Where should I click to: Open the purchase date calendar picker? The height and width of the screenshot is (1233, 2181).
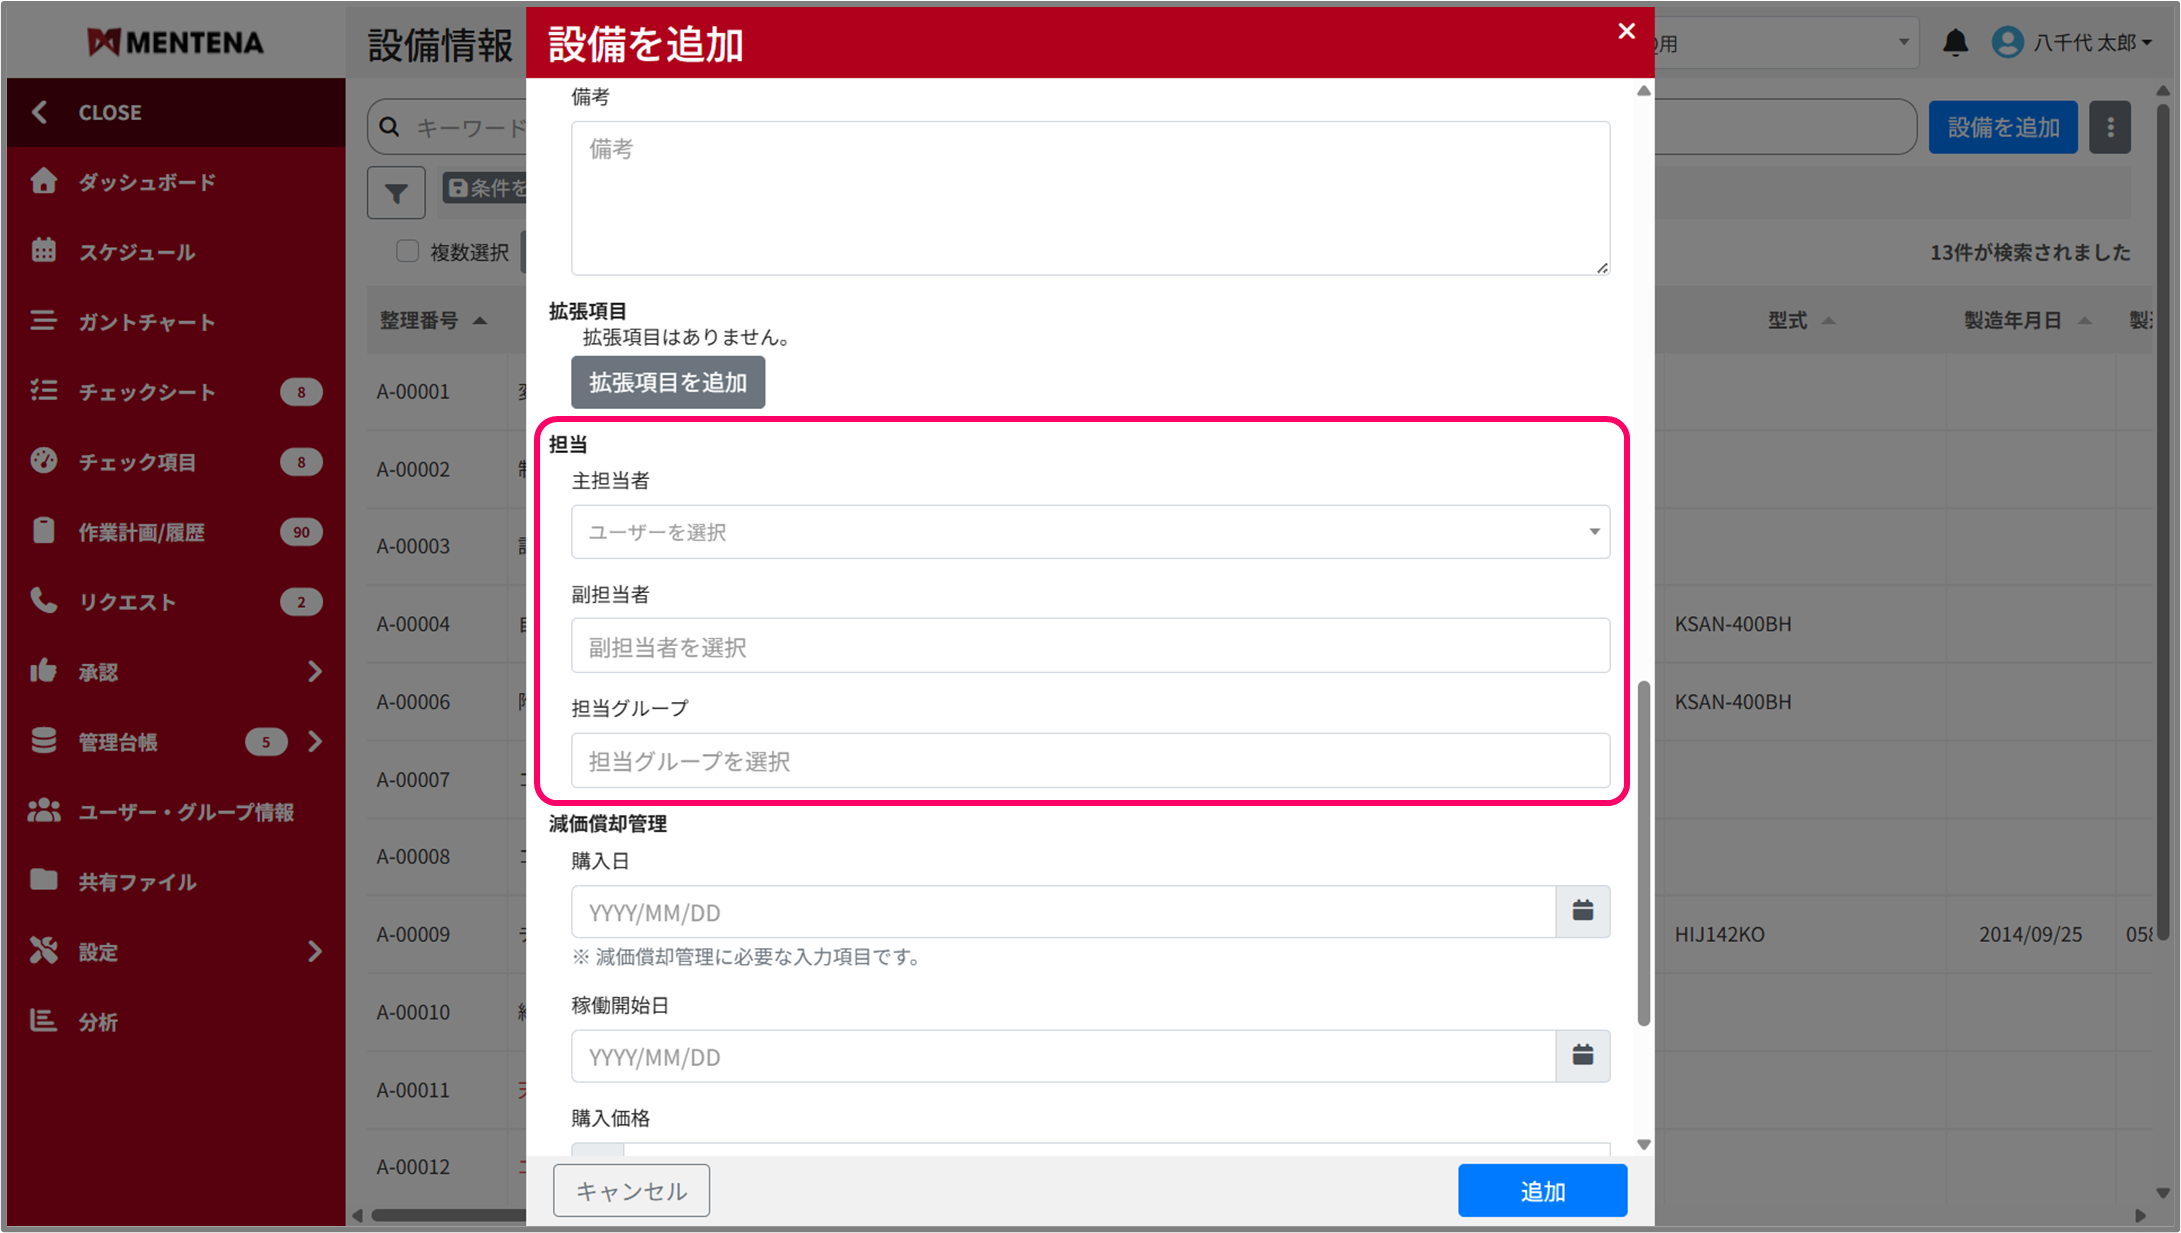coord(1582,911)
